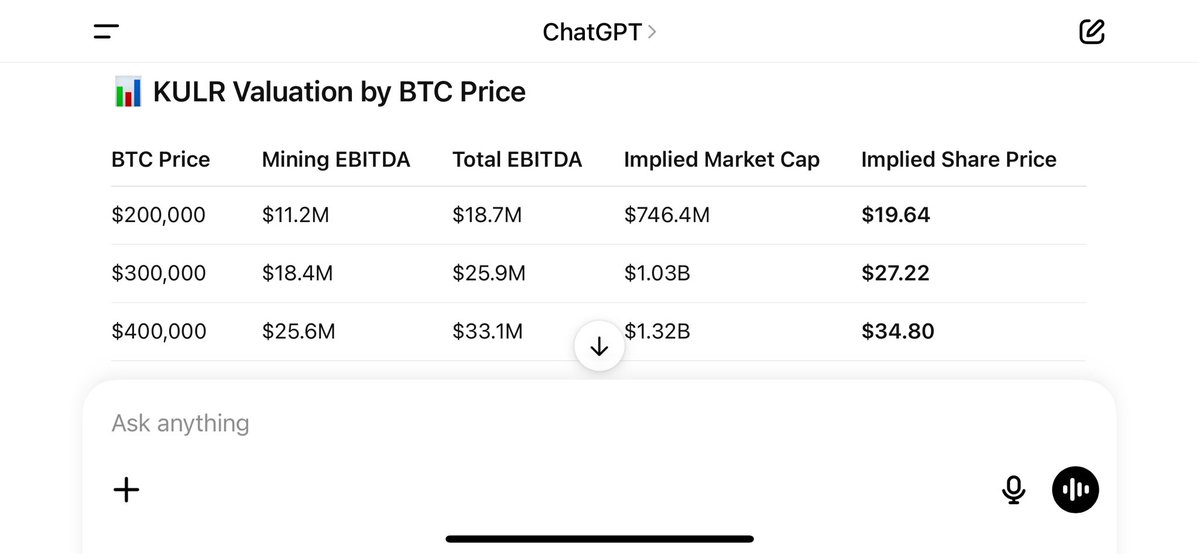Select the Implied Share Price header
Screen dimensions: 1199x554
959,159
